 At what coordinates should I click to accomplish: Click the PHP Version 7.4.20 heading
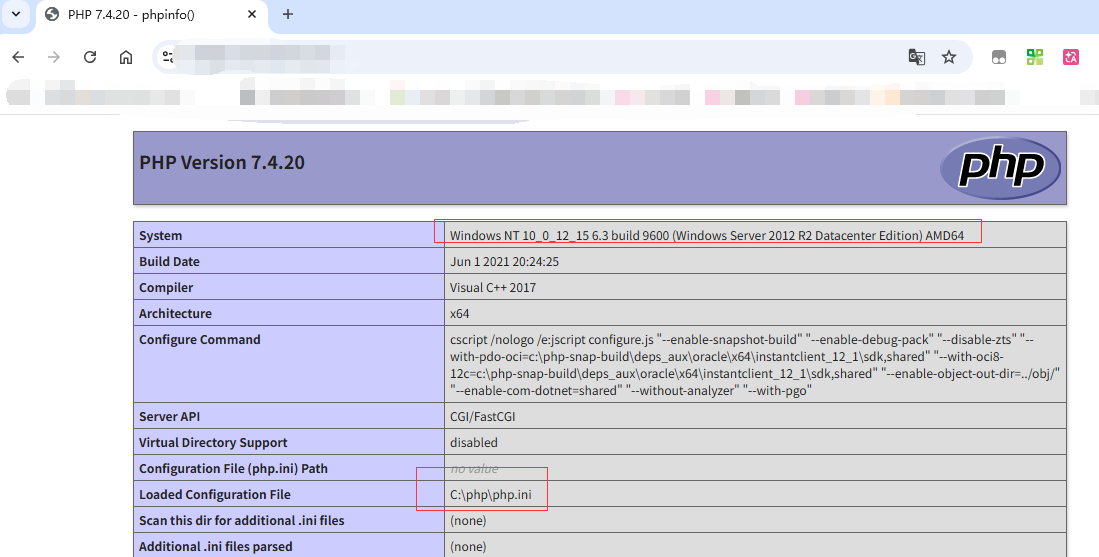222,162
